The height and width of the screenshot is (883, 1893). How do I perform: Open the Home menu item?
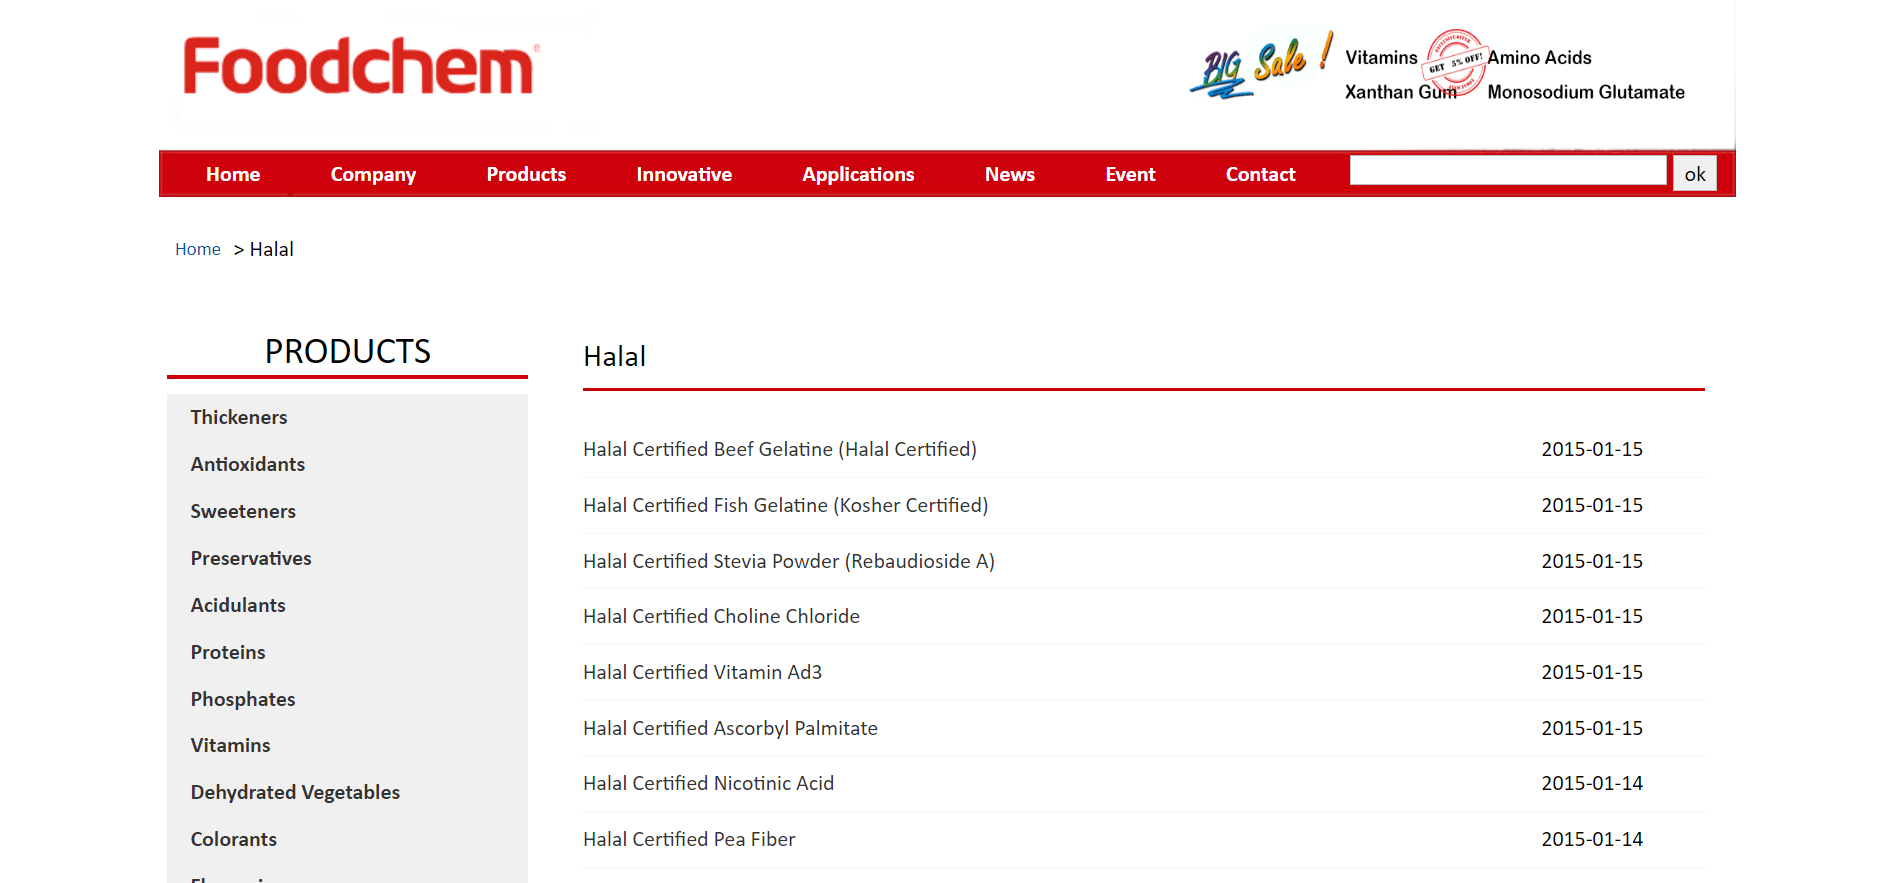pos(233,174)
